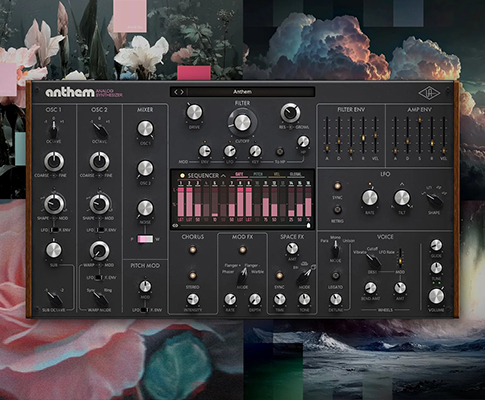Click the Voice Mode Para/Mono/Unison switch
The height and width of the screenshot is (400, 485).
[x=335, y=250]
